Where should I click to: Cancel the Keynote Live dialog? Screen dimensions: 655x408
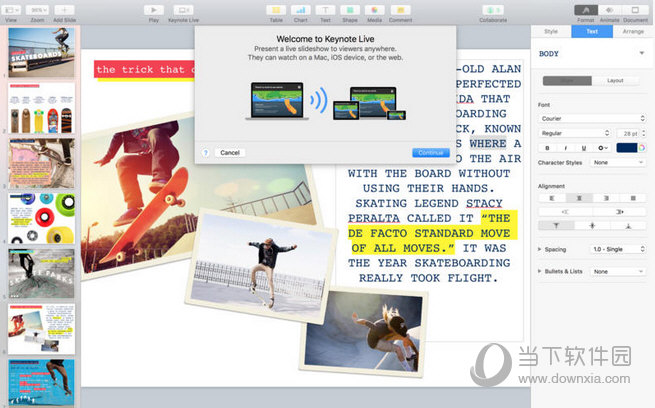click(230, 152)
